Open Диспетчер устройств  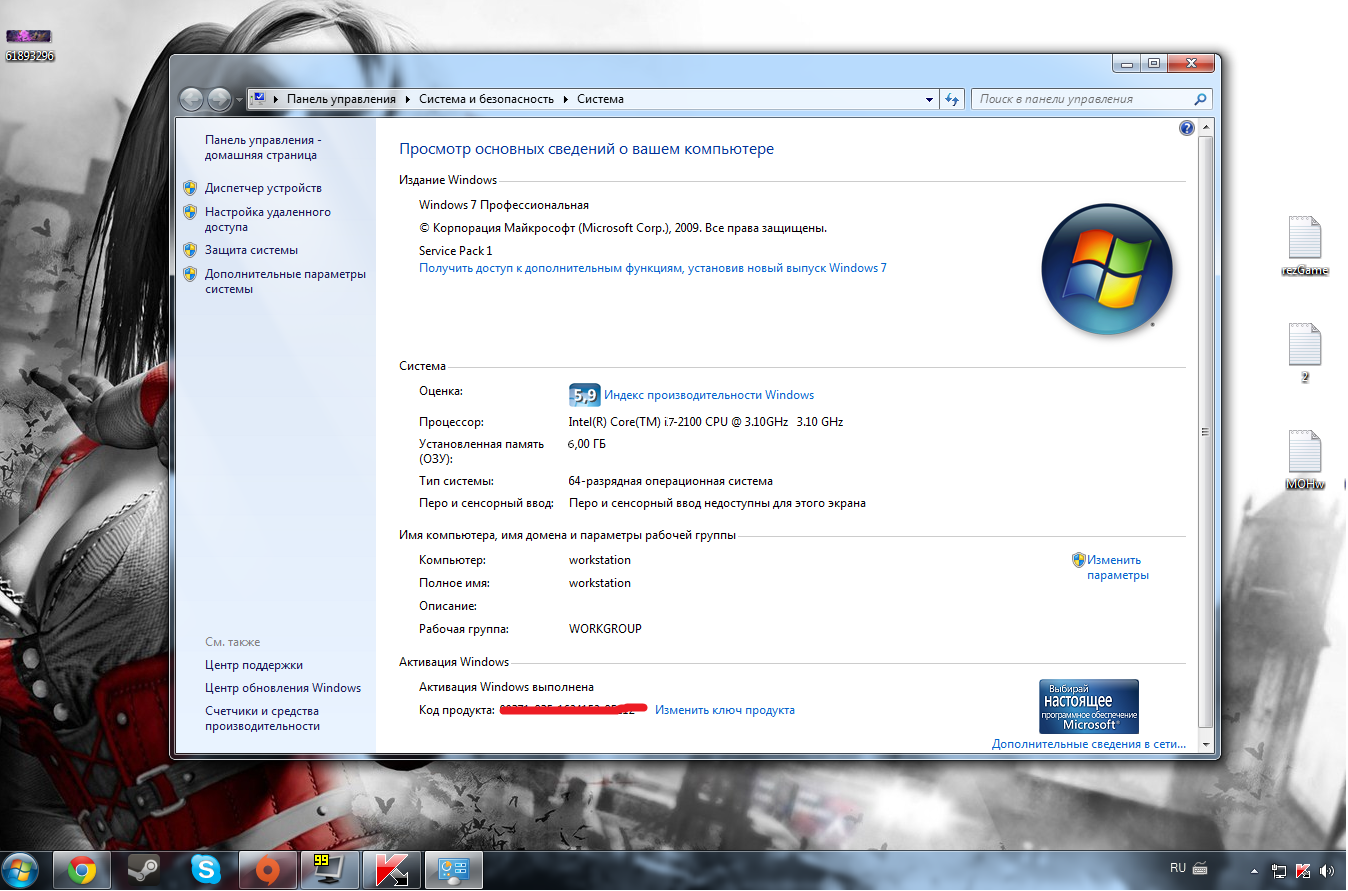pos(263,188)
